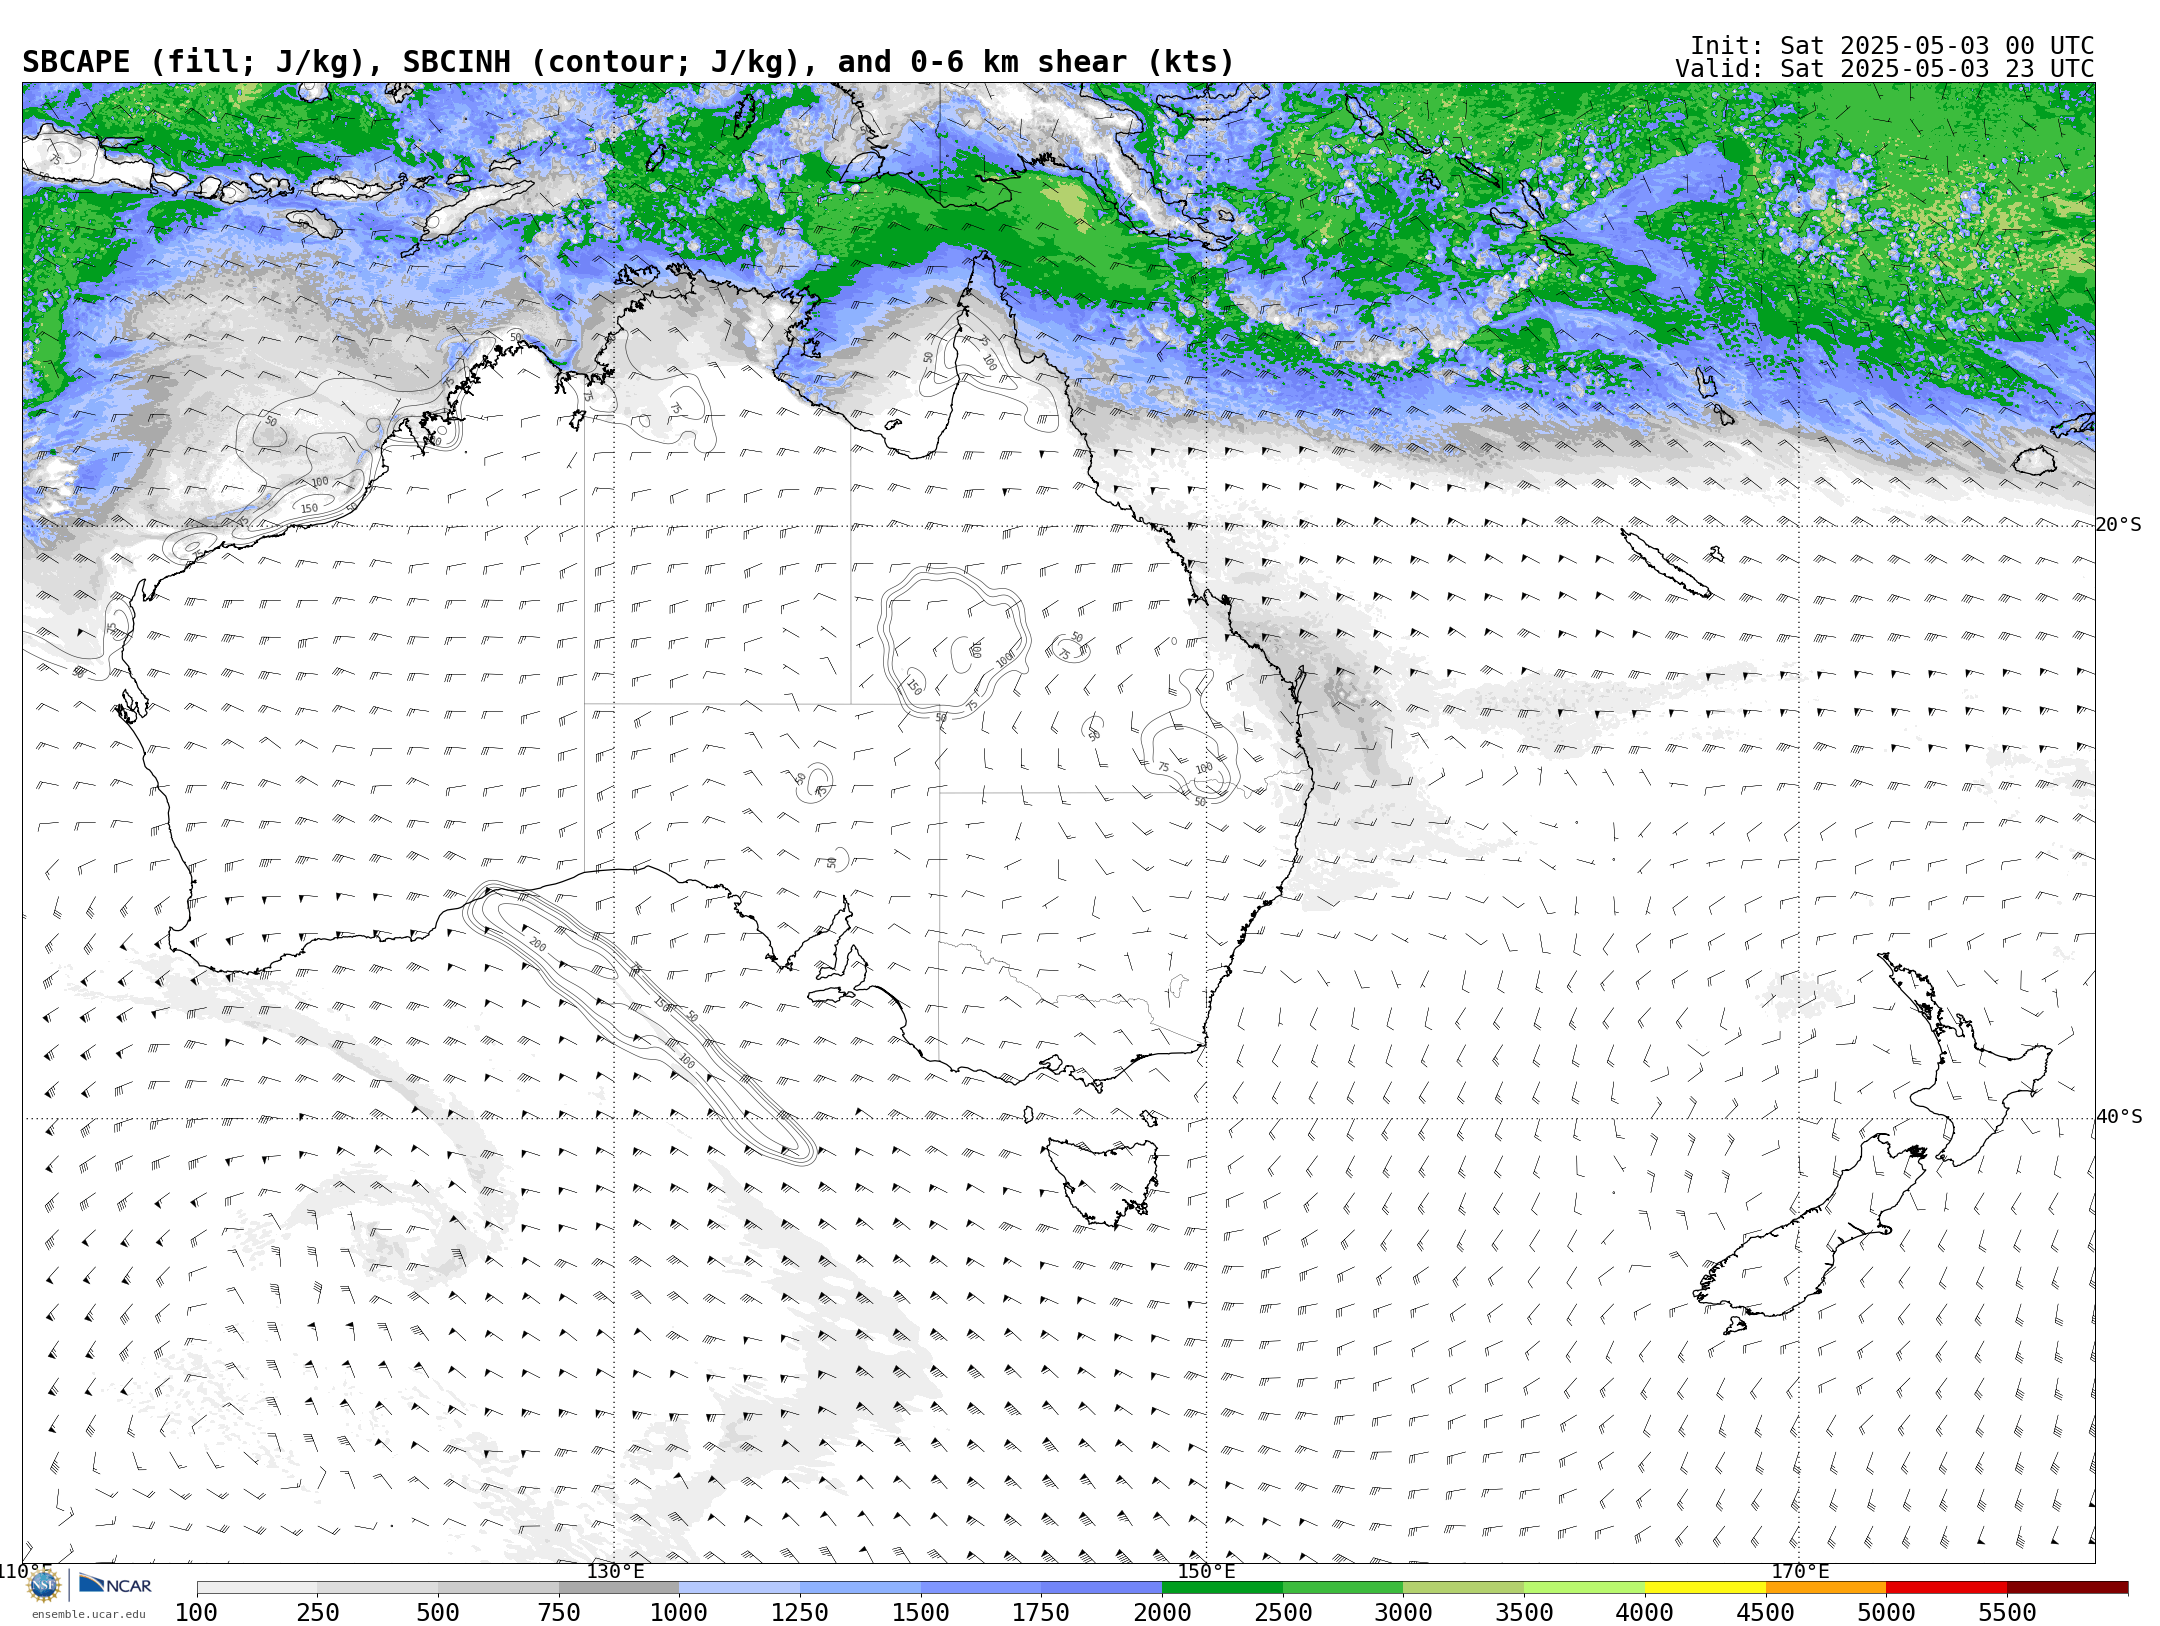Click the colorbar label 250

[x=317, y=1613]
